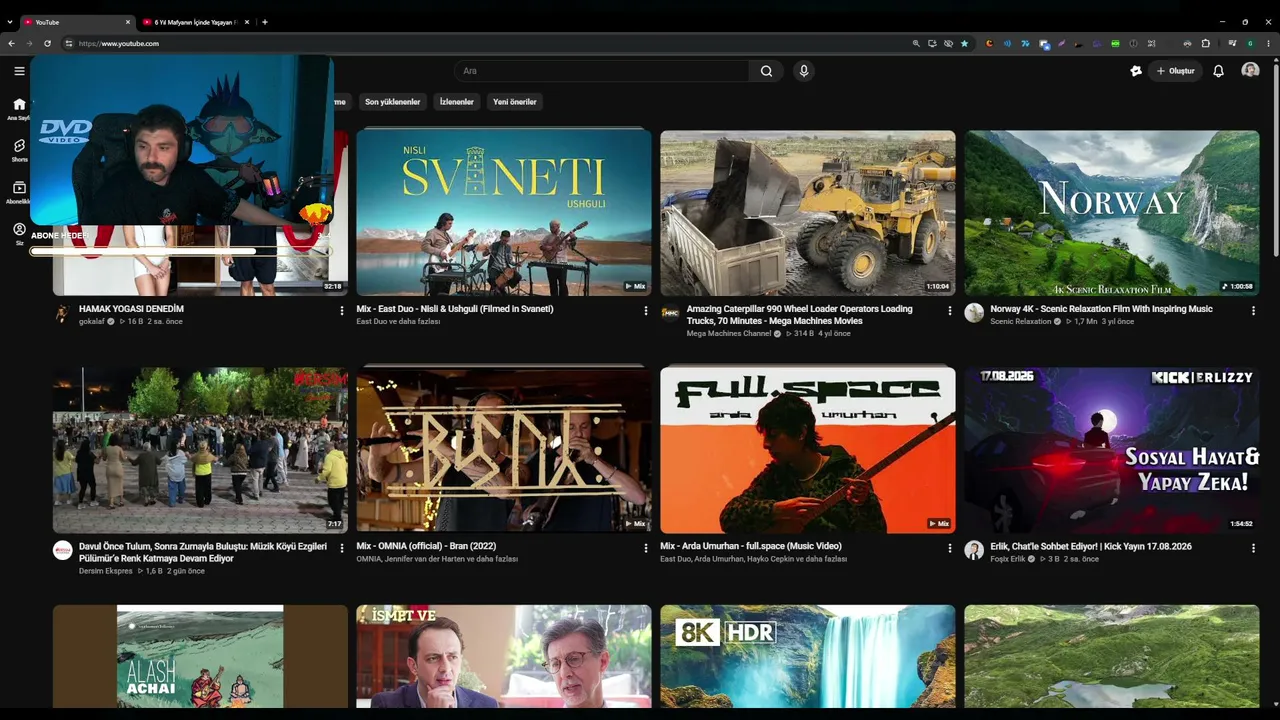Open options for Davul Önce Tulum video
The width and height of the screenshot is (1280, 720).
pos(342,548)
